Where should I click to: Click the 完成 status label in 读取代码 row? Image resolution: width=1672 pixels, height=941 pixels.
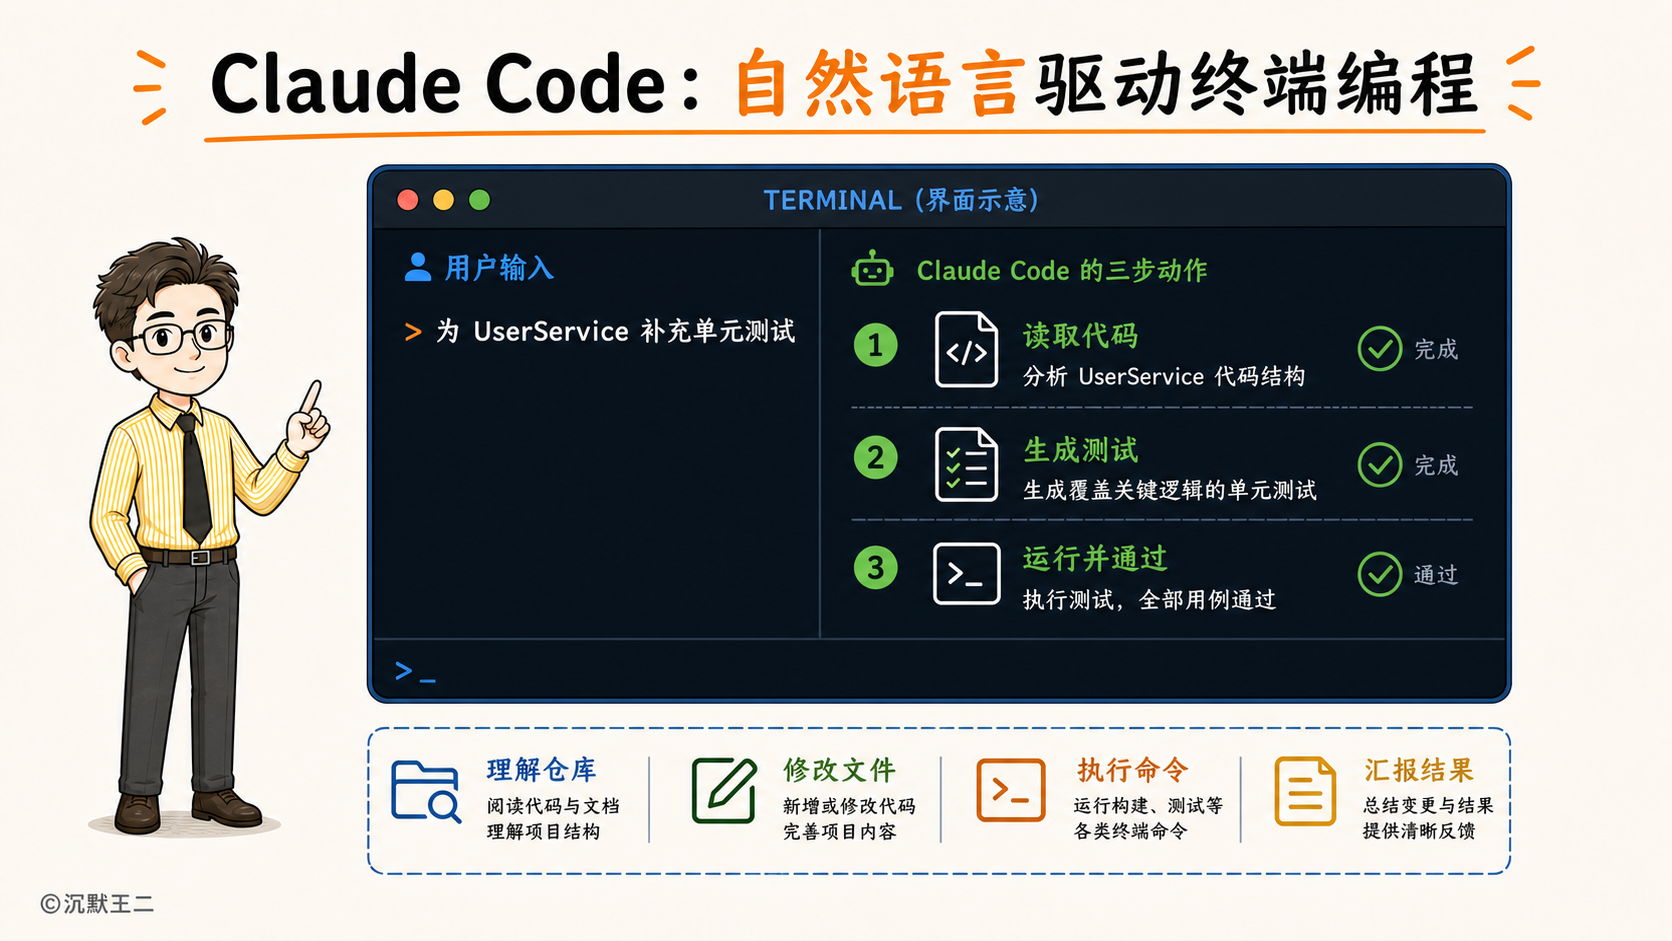(x=1436, y=349)
